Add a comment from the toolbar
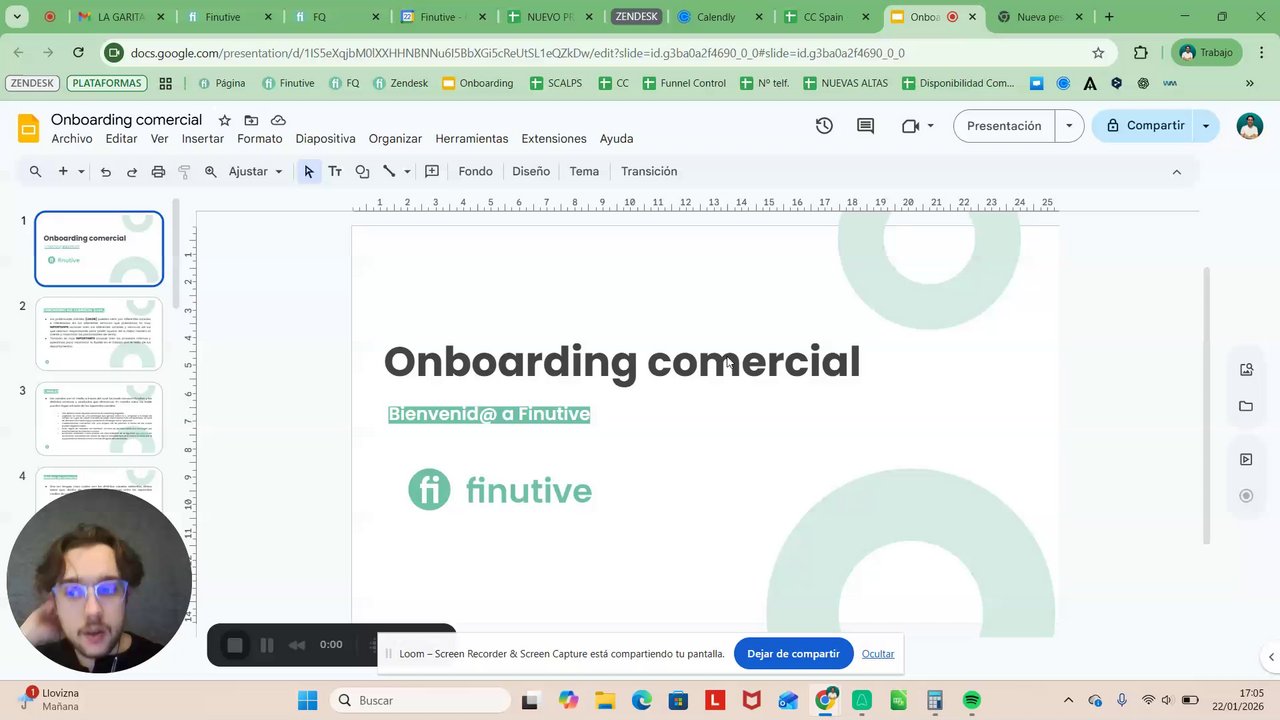The width and height of the screenshot is (1280, 720). pyautogui.click(x=432, y=172)
